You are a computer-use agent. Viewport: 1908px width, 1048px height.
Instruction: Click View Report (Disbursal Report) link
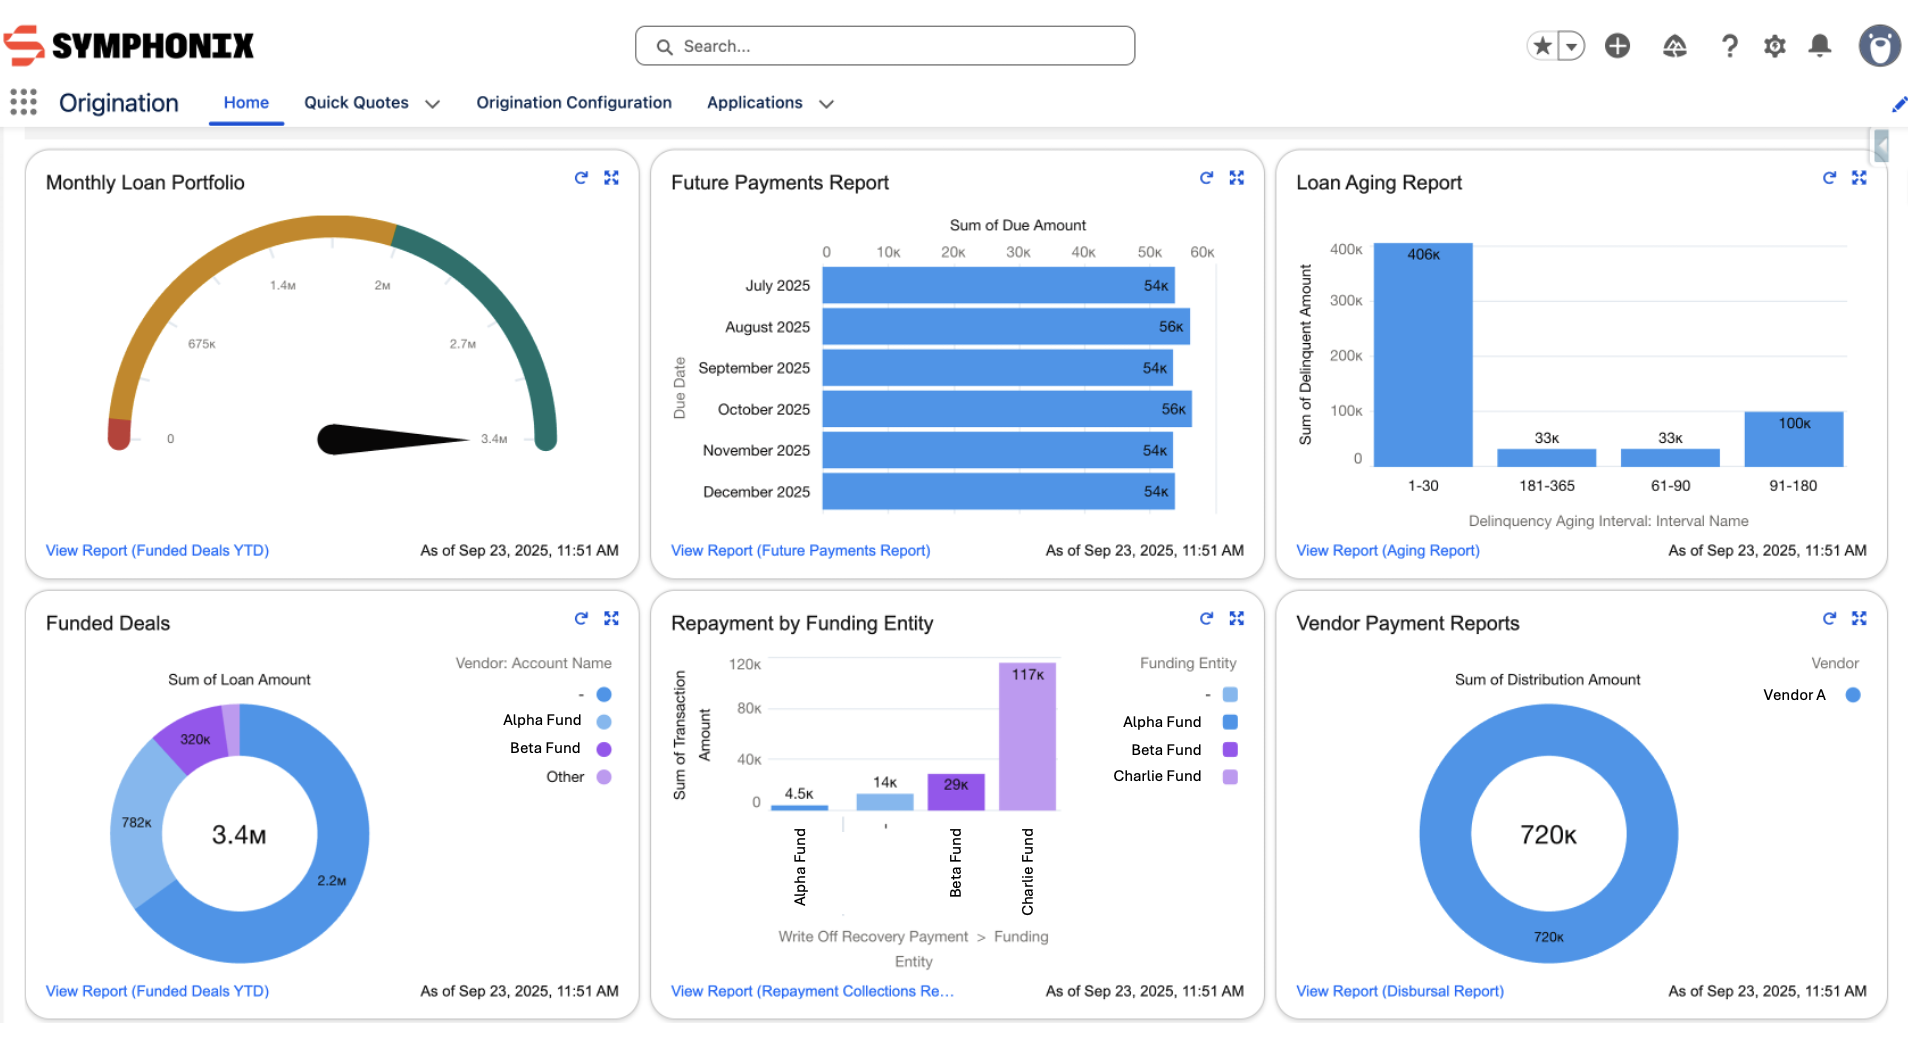[x=1399, y=991]
